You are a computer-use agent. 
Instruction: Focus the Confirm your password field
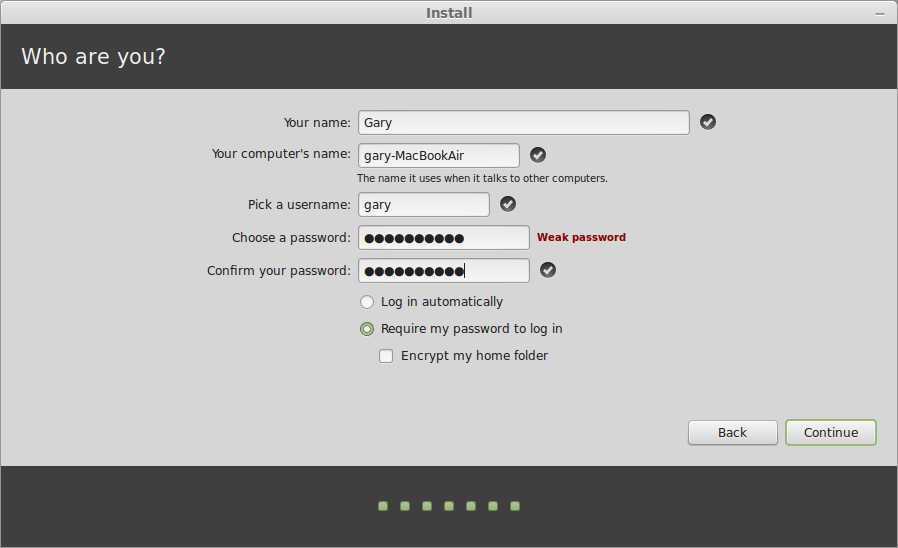(443, 270)
